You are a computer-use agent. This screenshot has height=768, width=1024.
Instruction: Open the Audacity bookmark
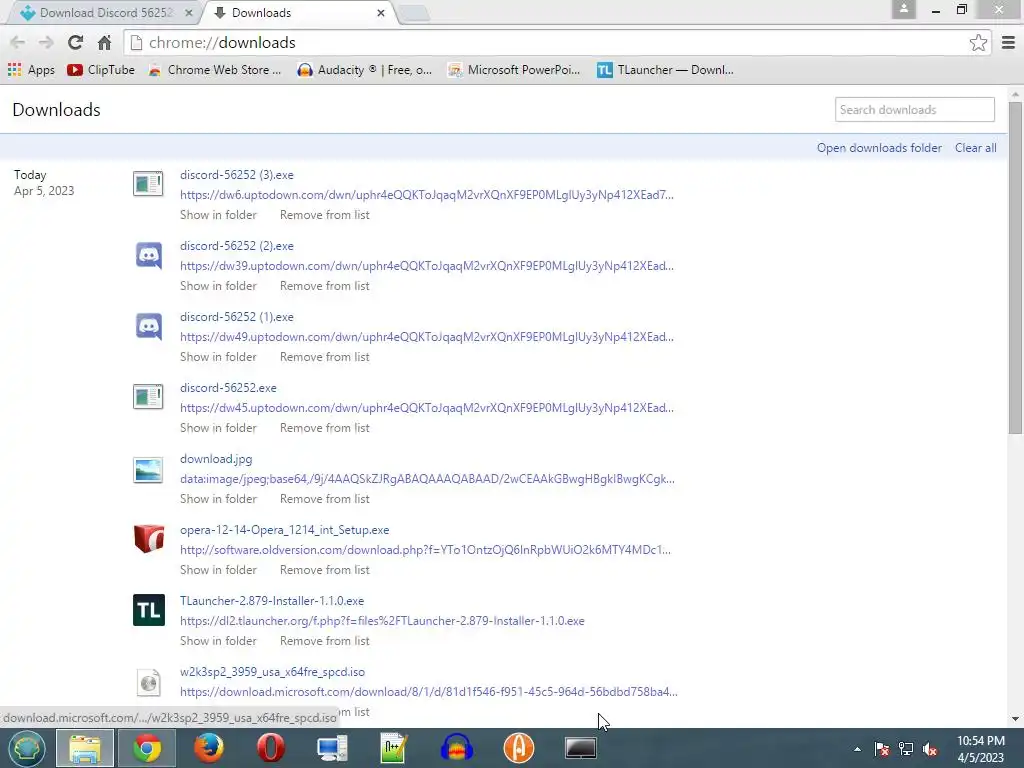click(x=364, y=70)
